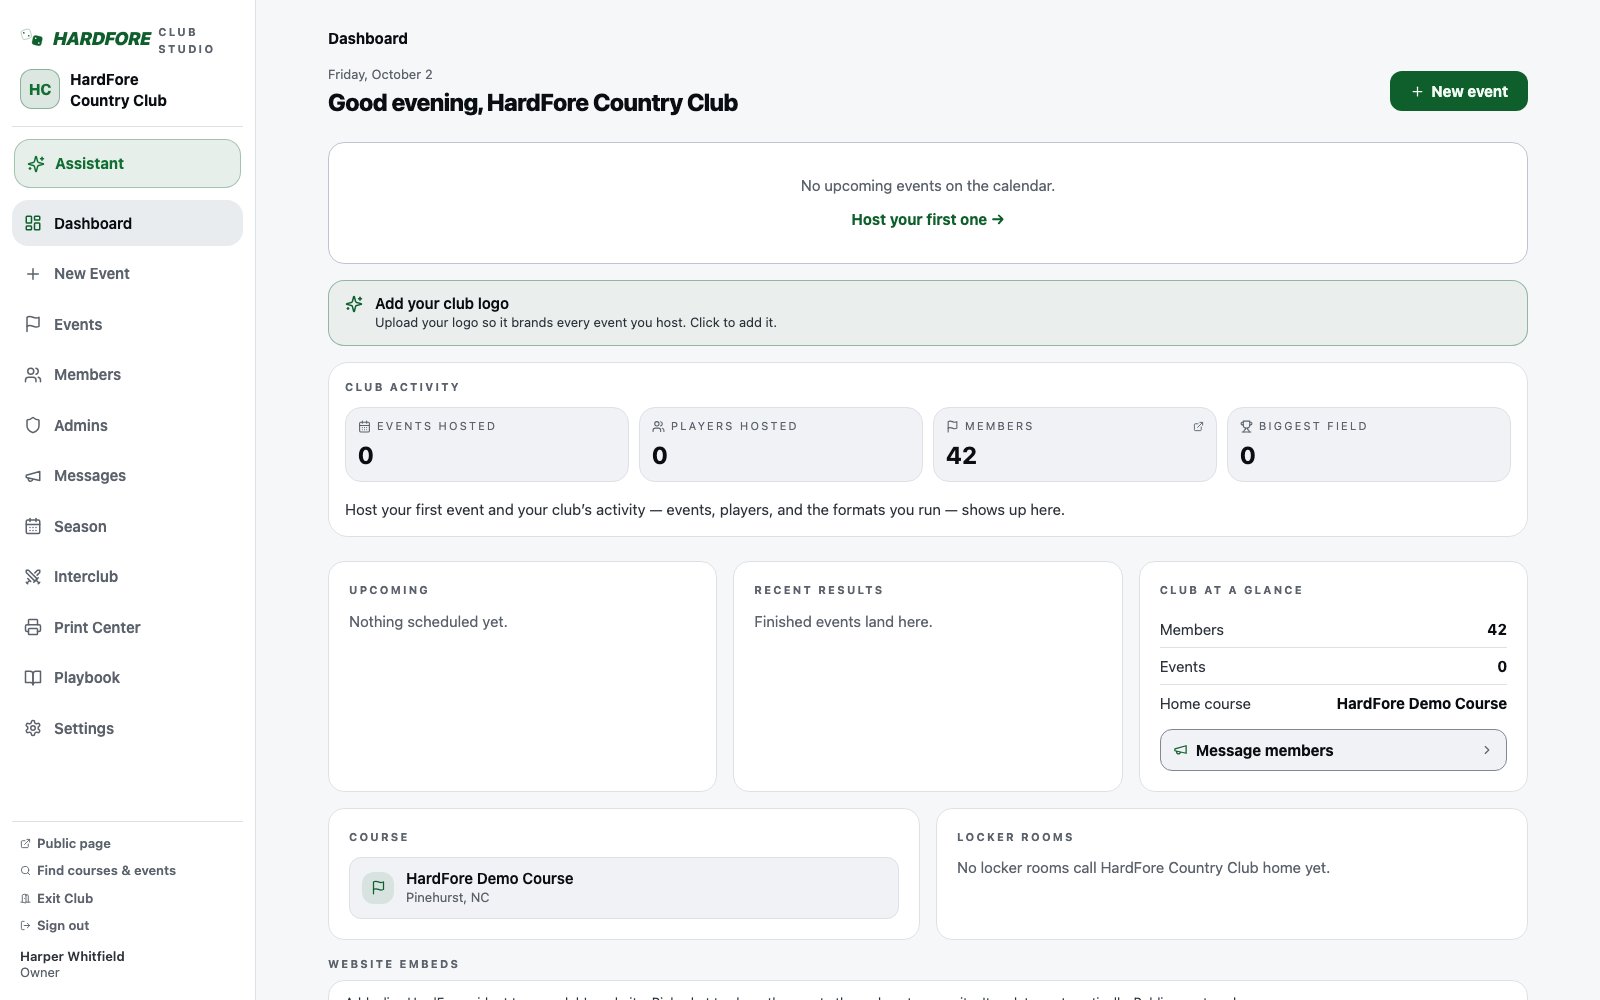Click the Message members button
1600x1000 pixels.
(1333, 750)
